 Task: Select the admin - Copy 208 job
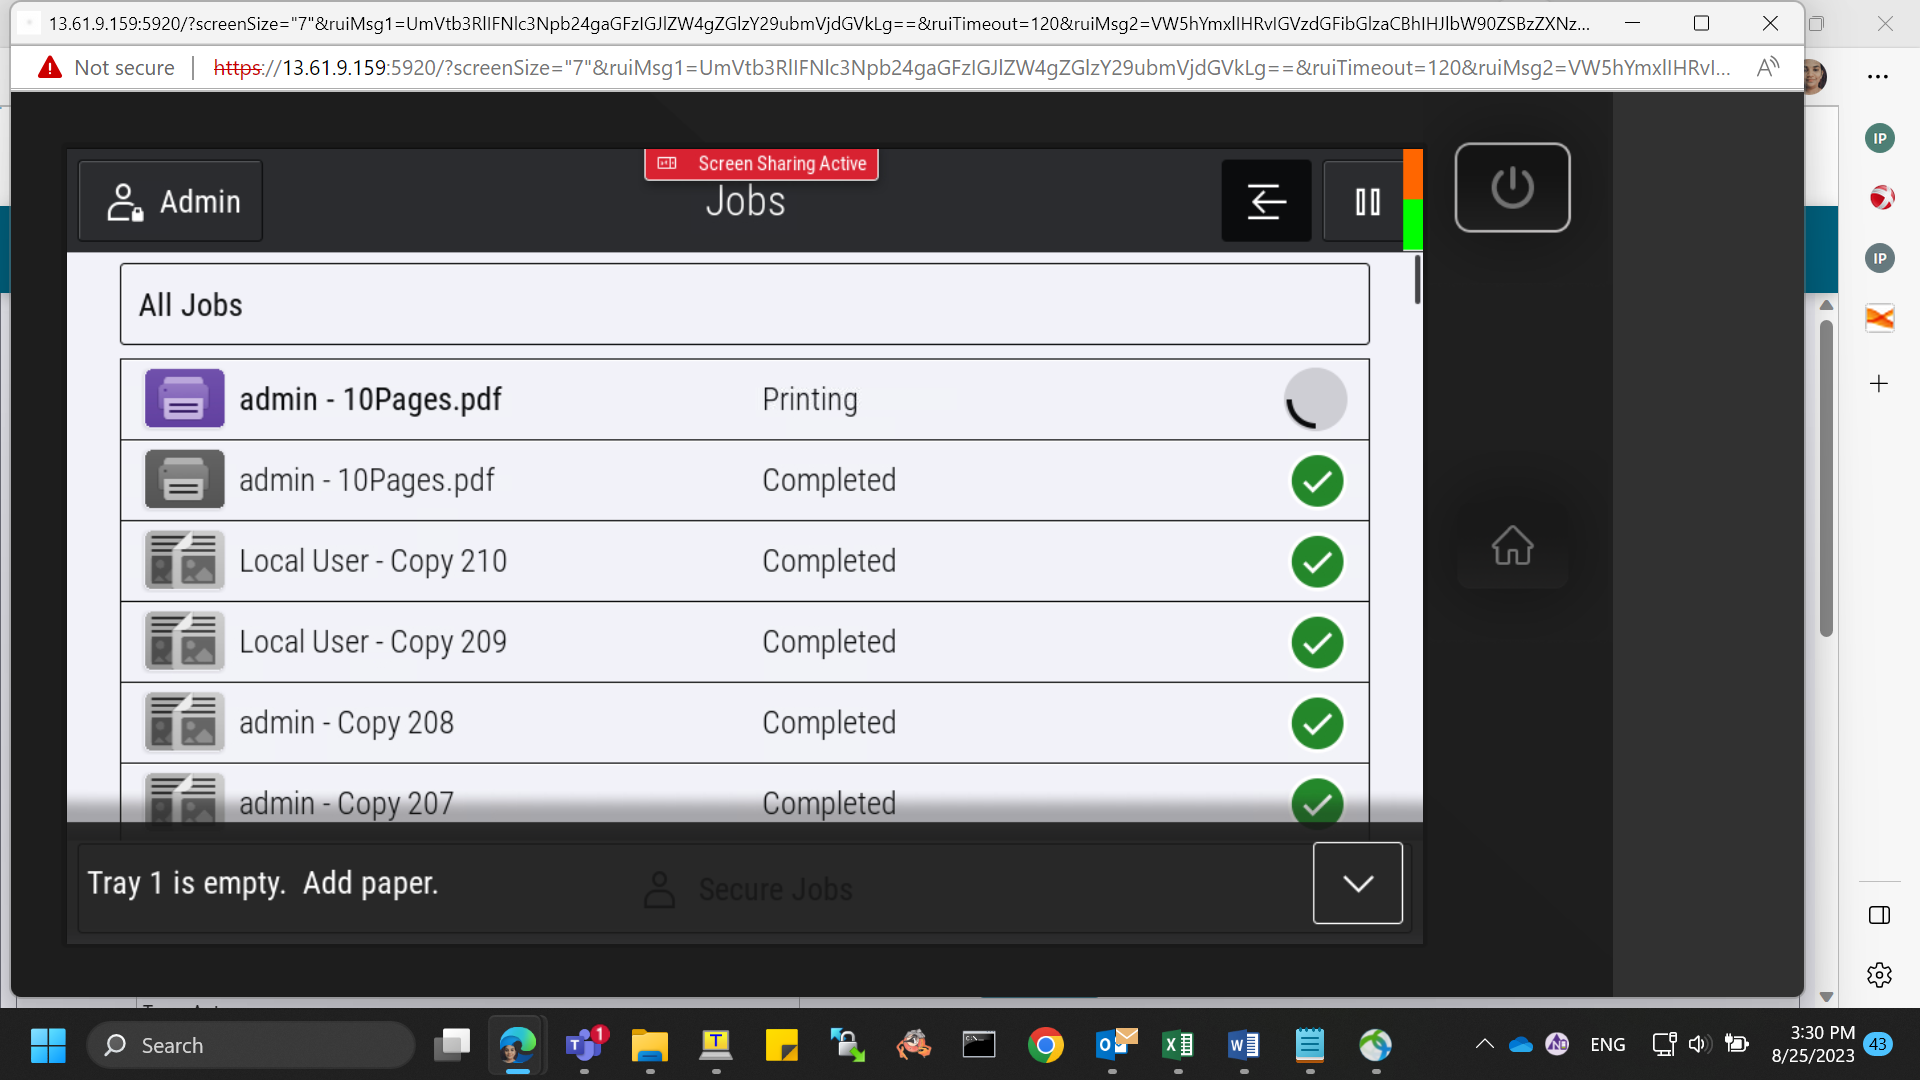(x=744, y=723)
